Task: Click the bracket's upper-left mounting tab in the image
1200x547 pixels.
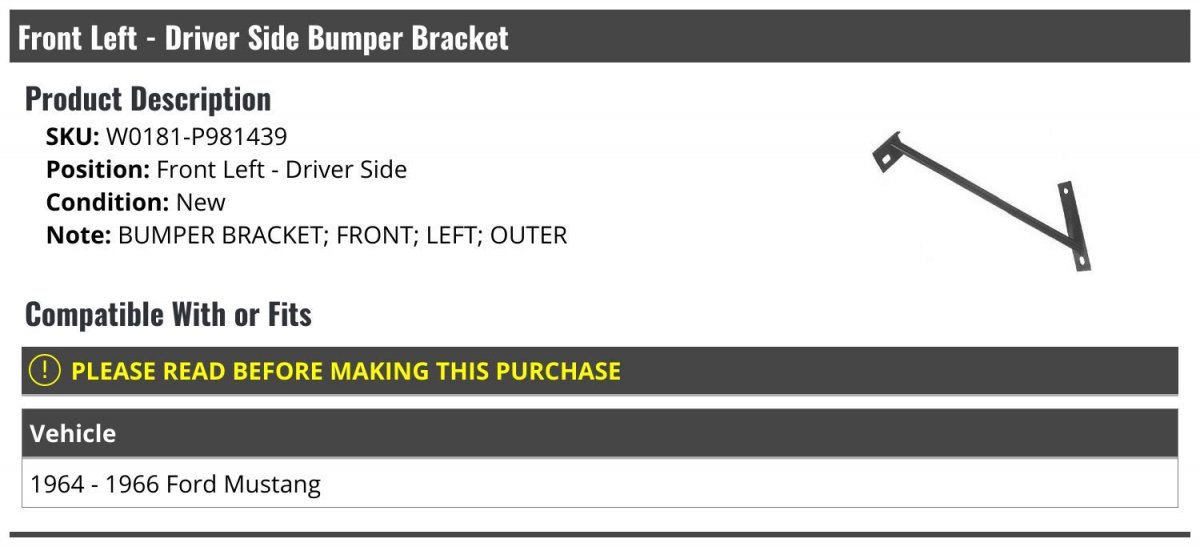Action: 885,154
